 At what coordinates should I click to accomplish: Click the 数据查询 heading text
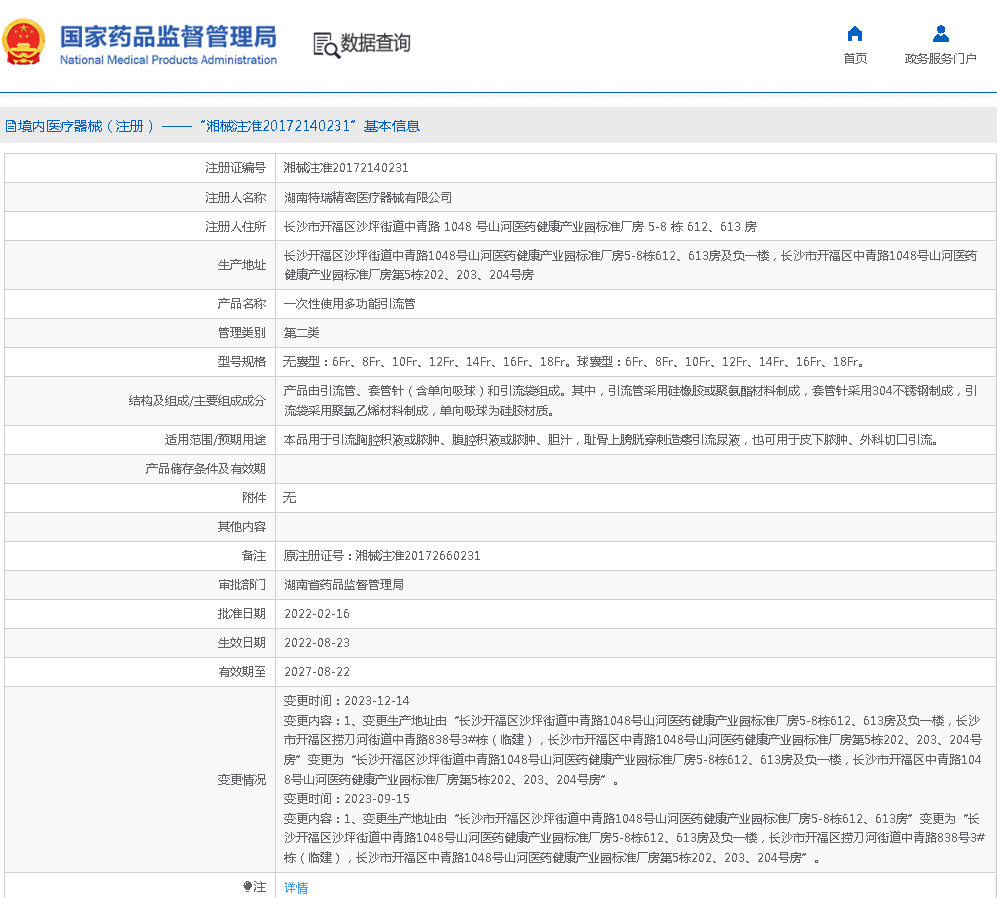375,43
